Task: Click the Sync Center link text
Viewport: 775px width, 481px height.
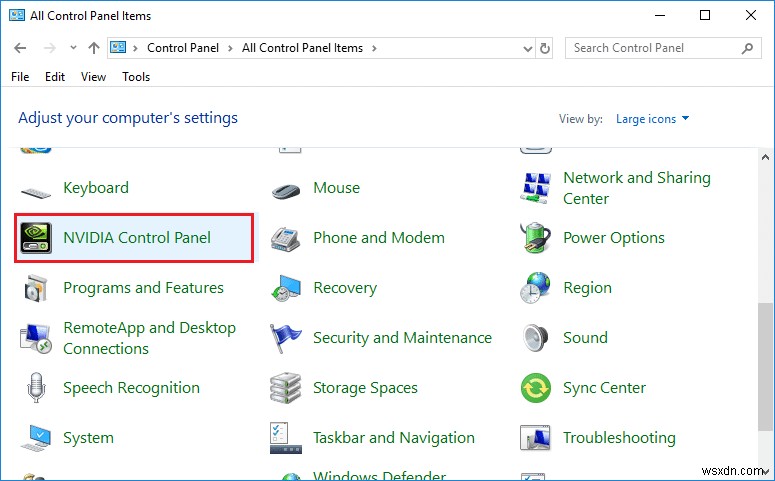Action: pyautogui.click(x=604, y=388)
